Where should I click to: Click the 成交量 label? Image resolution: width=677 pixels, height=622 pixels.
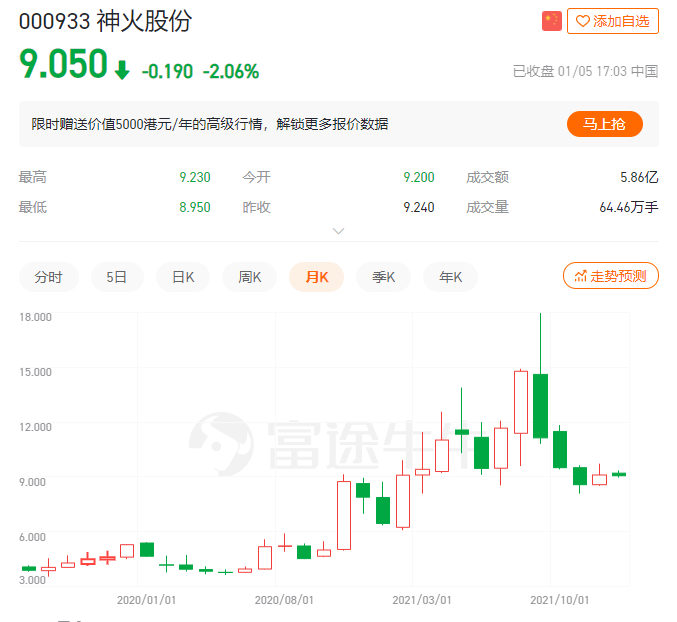click(487, 207)
